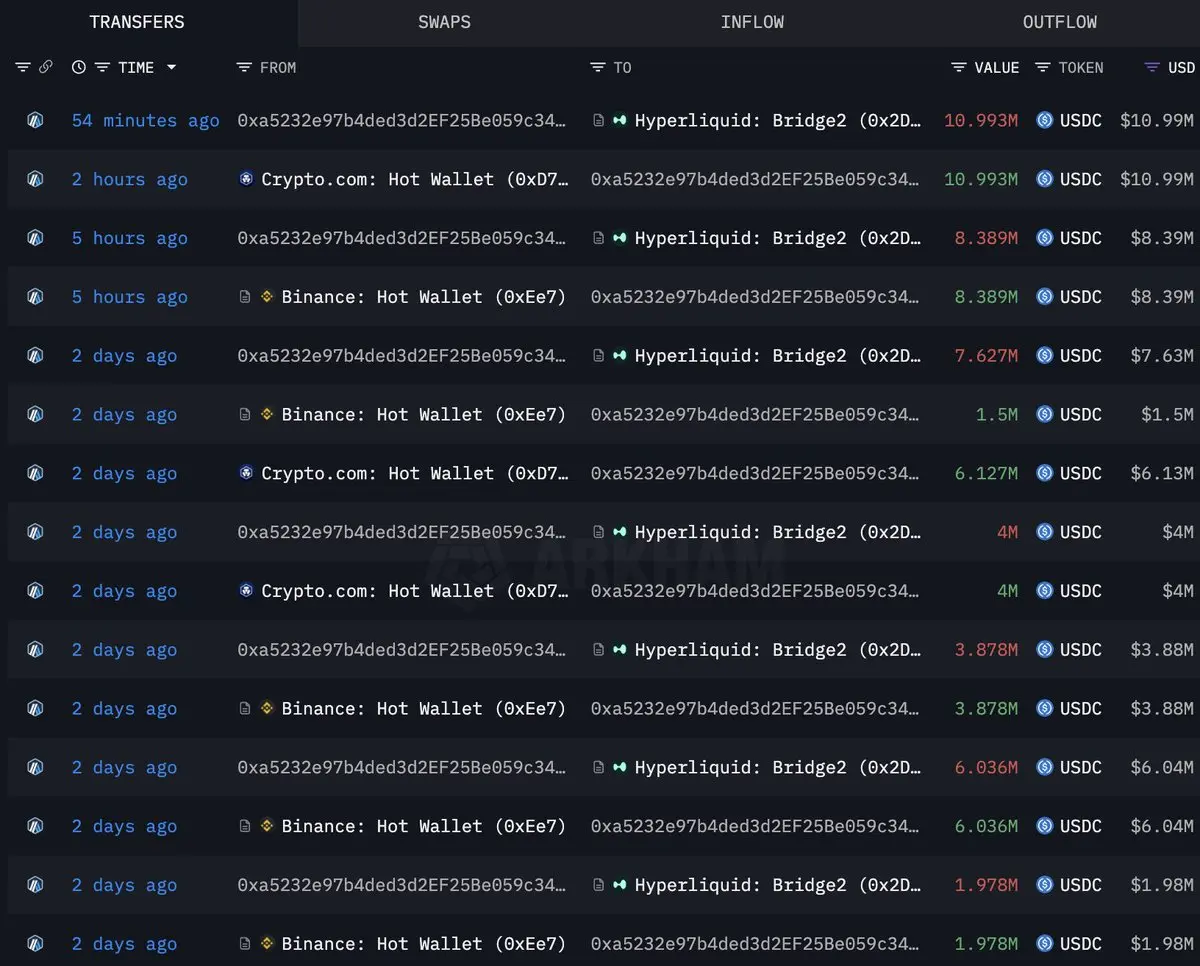Open Binance Hot Wallet in green 1.978M row
Image resolution: width=1200 pixels, height=966 pixels.
tap(424, 944)
